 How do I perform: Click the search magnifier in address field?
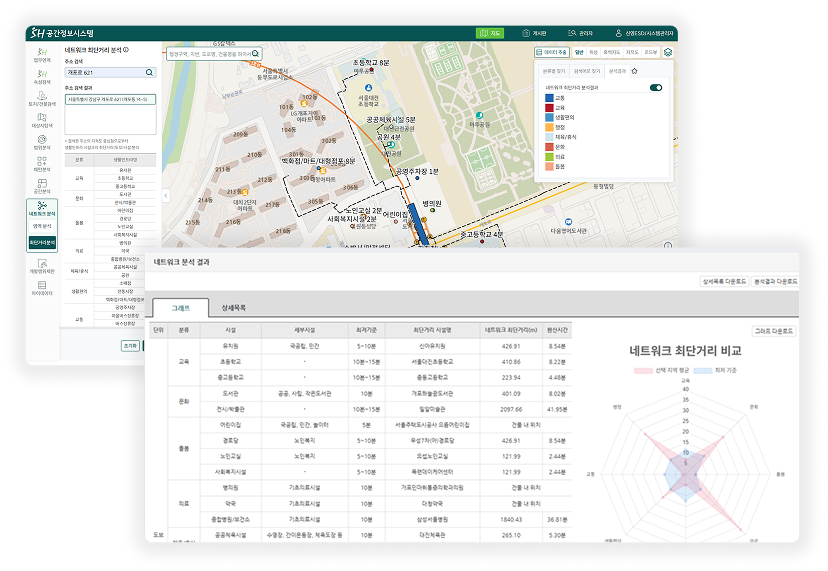(x=150, y=72)
